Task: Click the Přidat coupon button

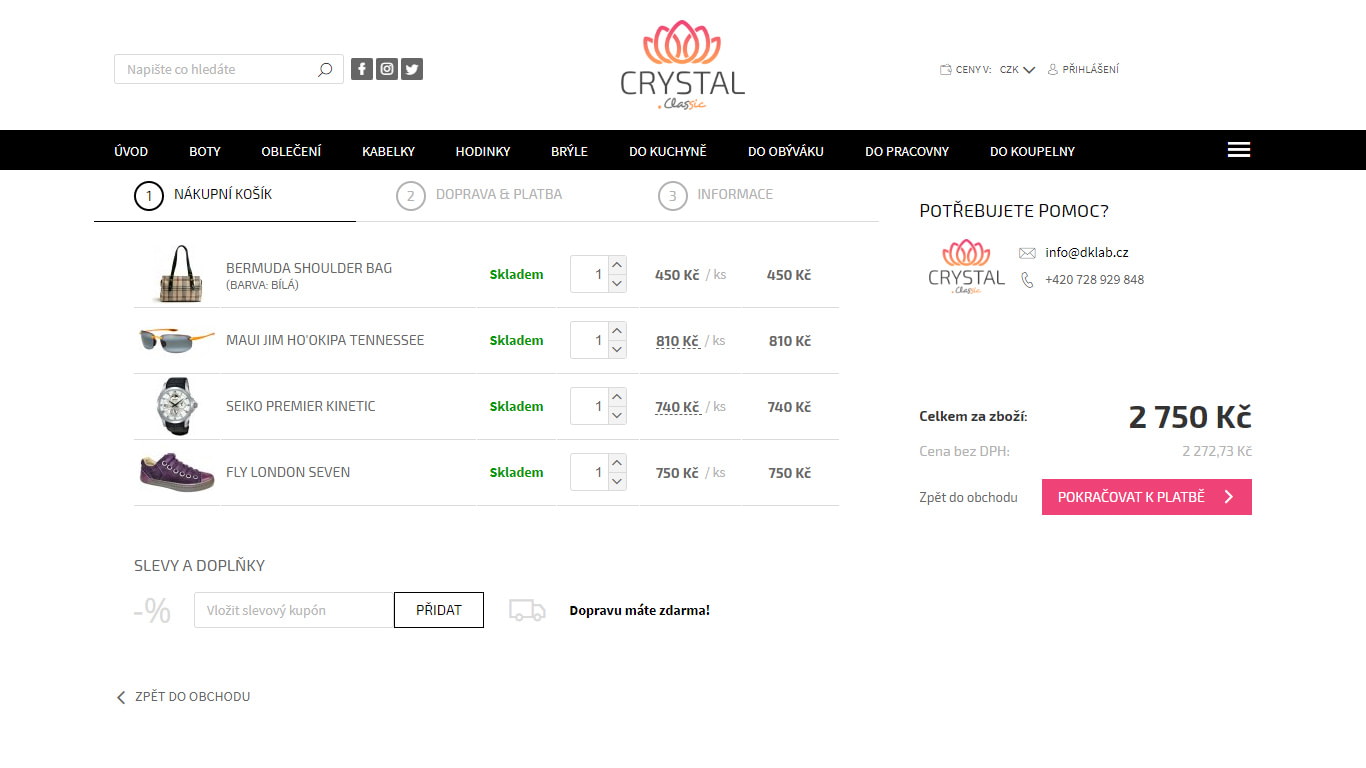Action: [x=439, y=610]
